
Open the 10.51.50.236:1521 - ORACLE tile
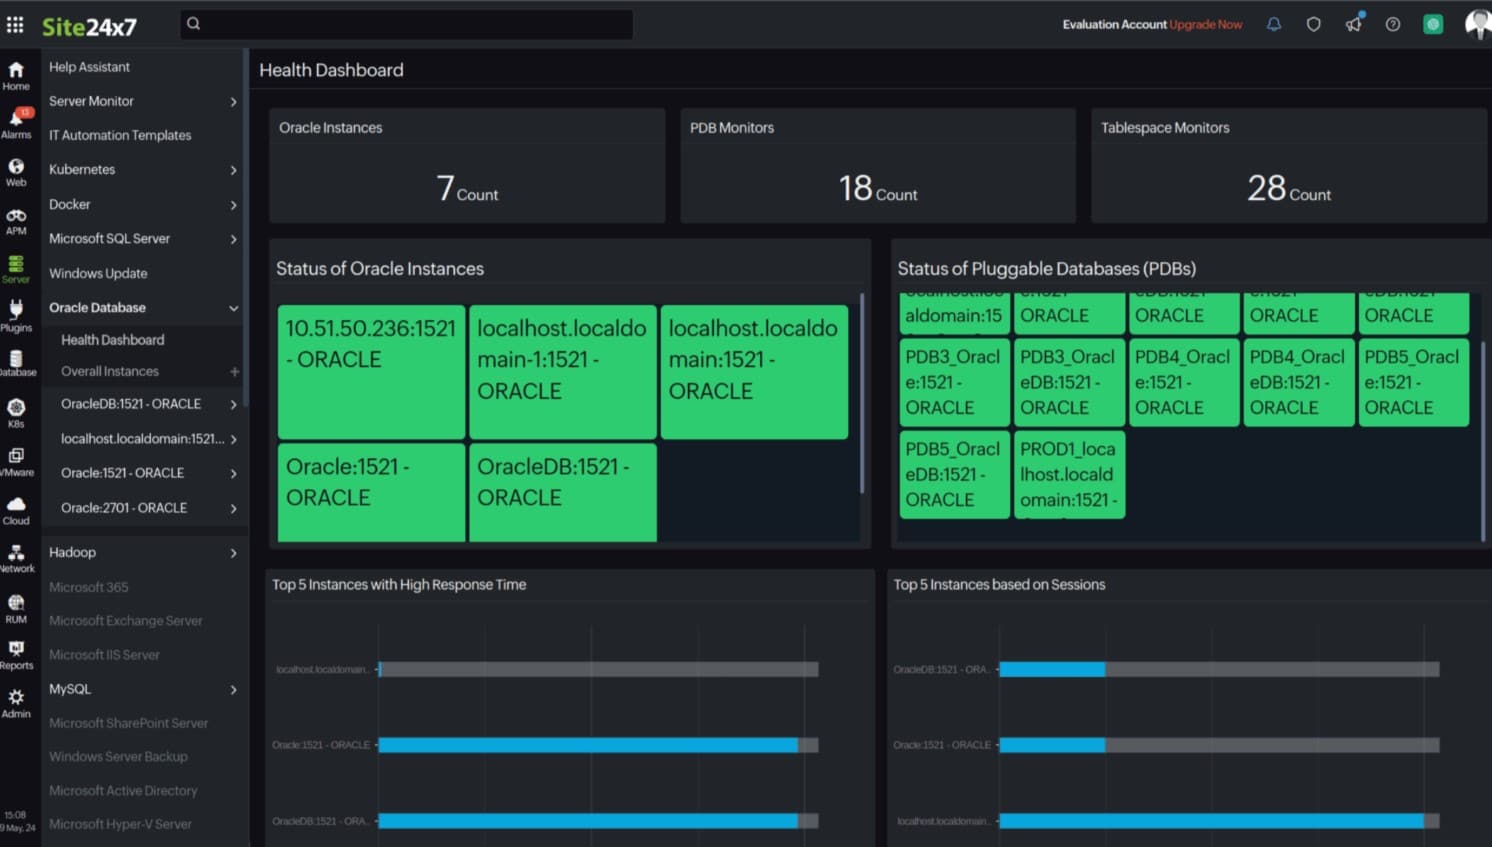click(371, 372)
